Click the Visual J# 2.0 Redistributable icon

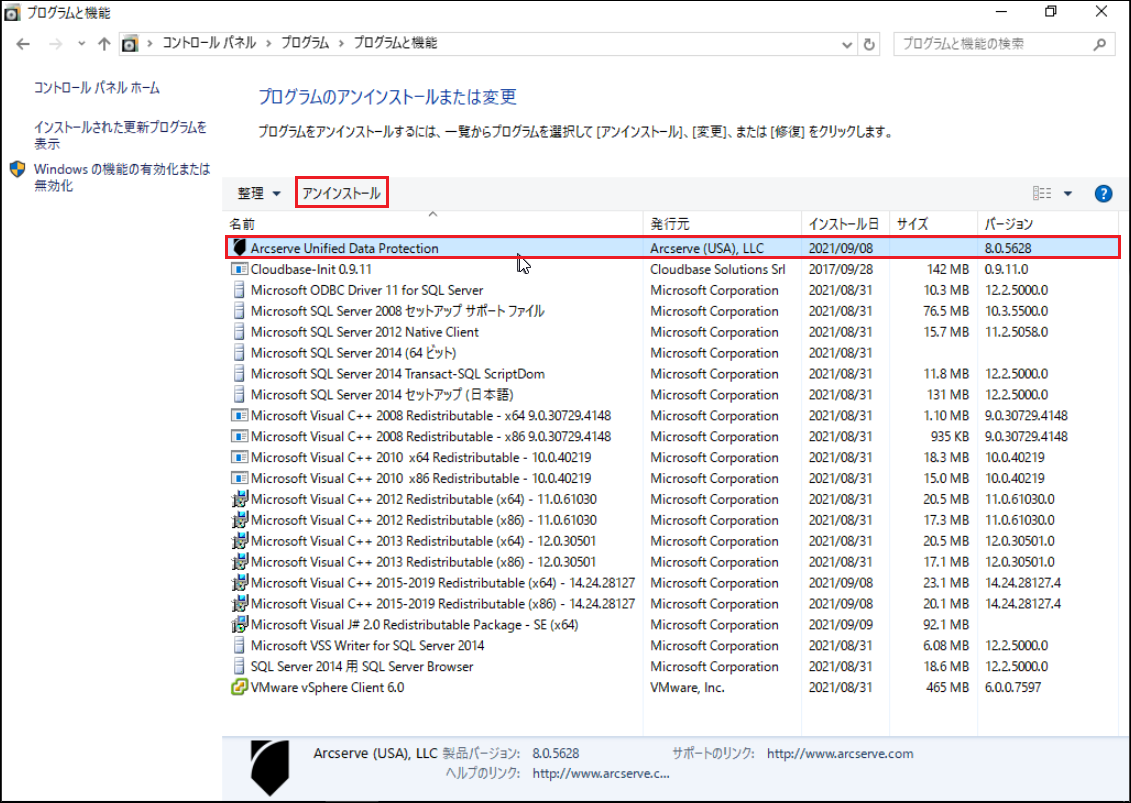(239, 624)
